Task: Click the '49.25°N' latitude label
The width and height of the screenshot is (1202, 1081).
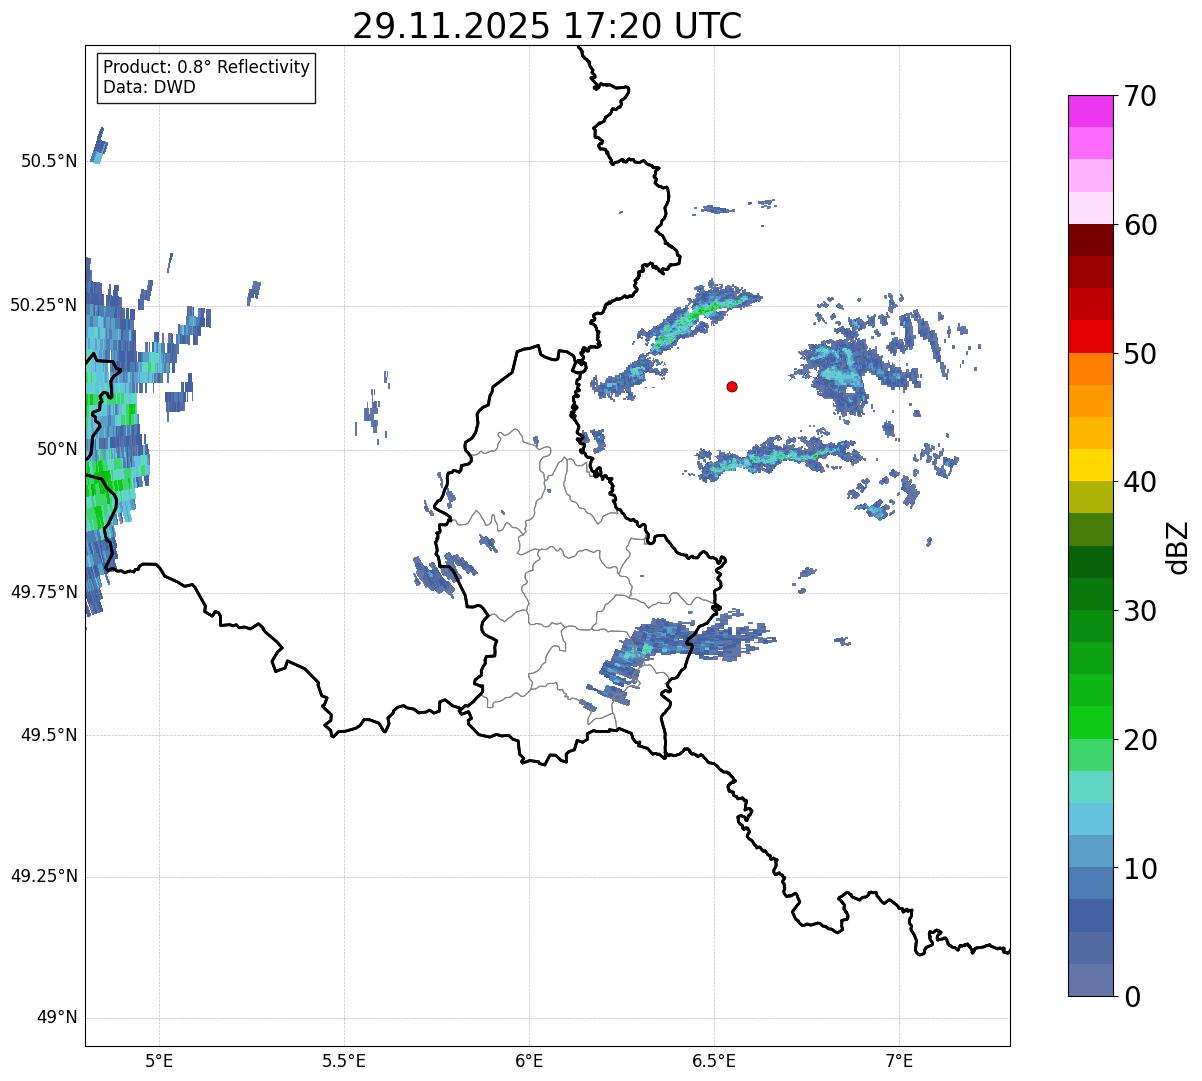Action: (44, 877)
